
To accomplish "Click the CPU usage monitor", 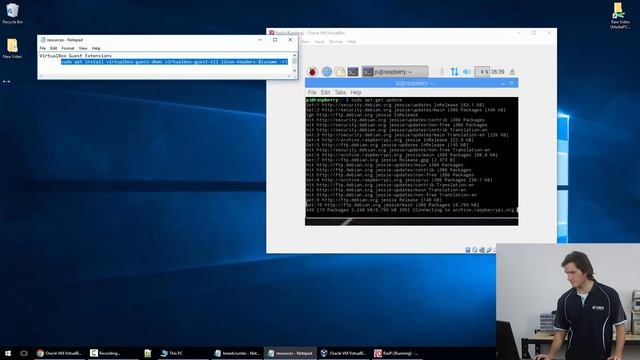I will point(482,72).
